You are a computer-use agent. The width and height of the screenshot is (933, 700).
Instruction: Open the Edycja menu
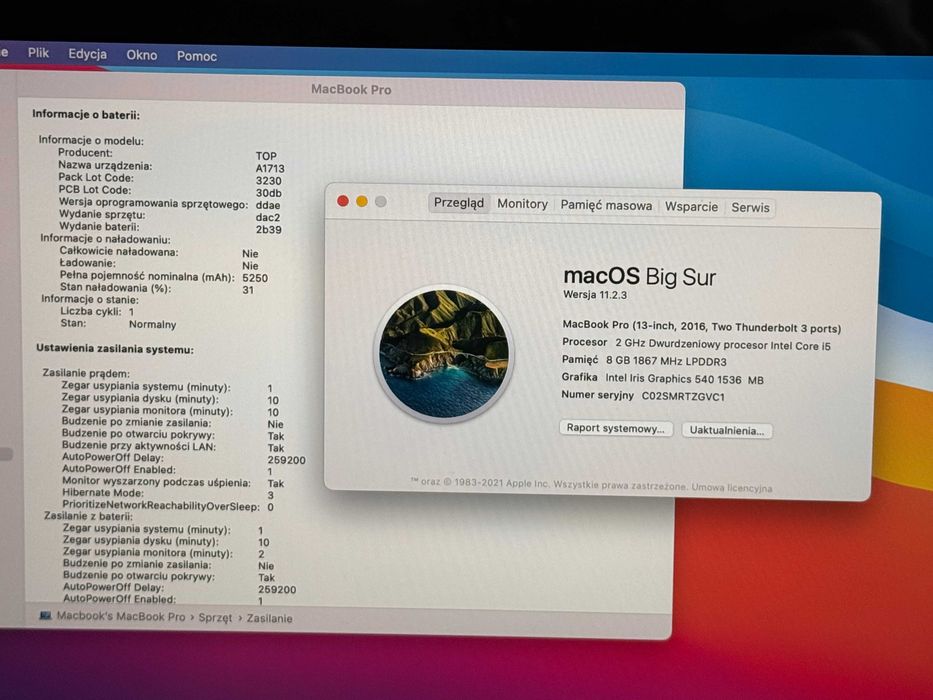(x=87, y=54)
